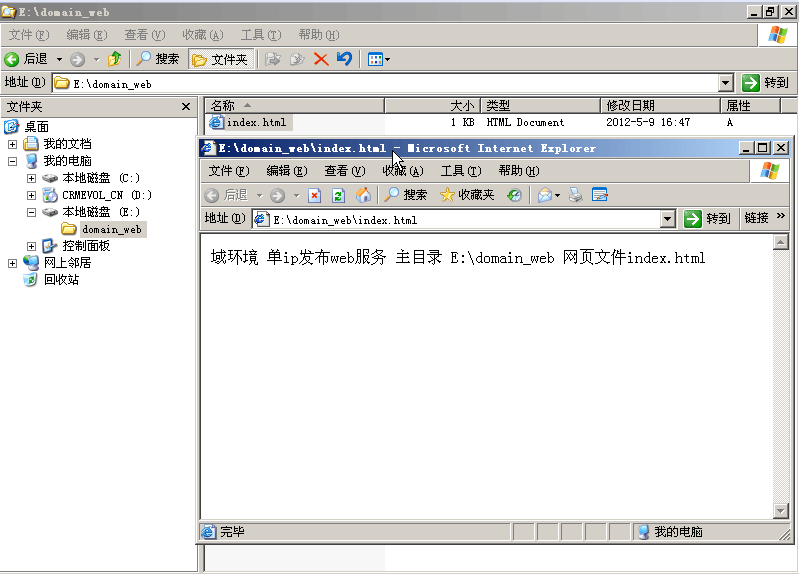This screenshot has height=574, width=799.
Task: Open the IE address bar dropdown arrow
Action: click(668, 219)
